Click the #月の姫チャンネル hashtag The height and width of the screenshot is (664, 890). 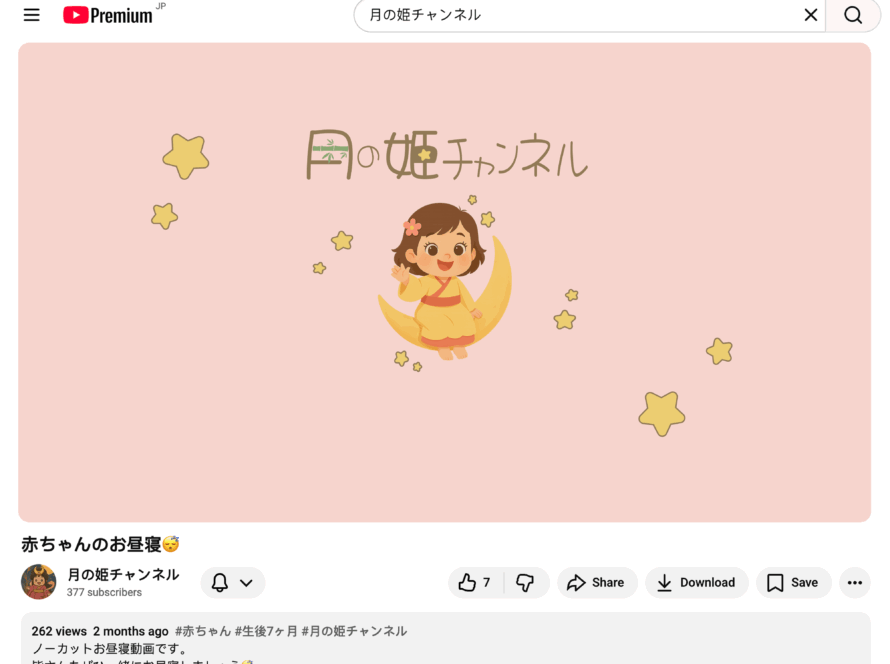[354, 631]
